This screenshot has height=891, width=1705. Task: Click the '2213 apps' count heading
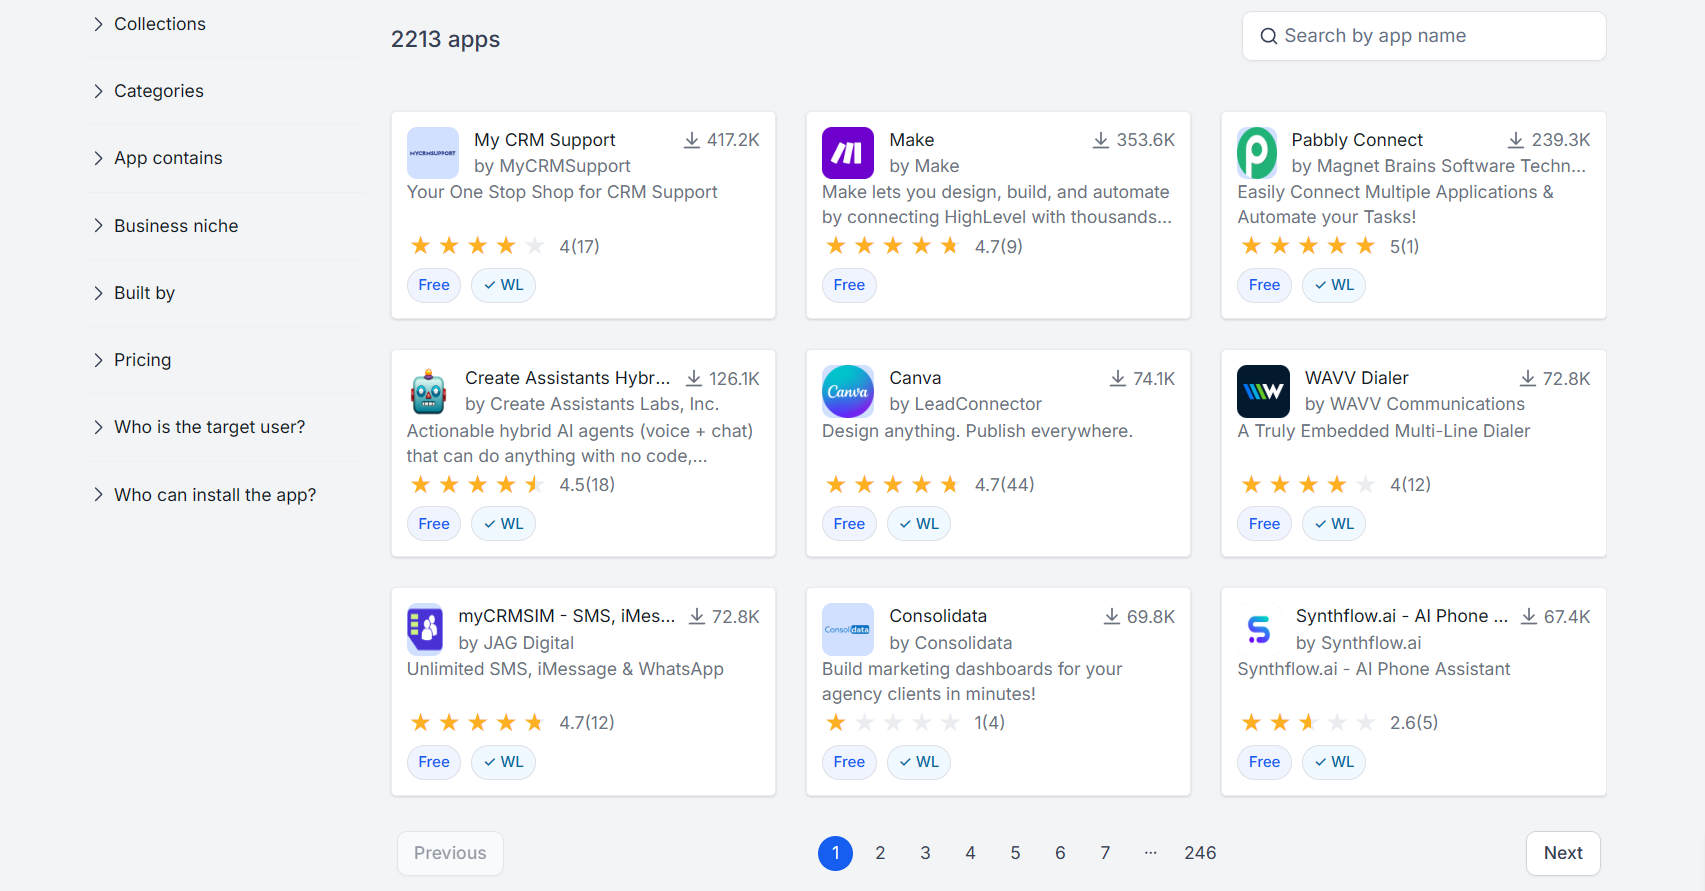(445, 39)
